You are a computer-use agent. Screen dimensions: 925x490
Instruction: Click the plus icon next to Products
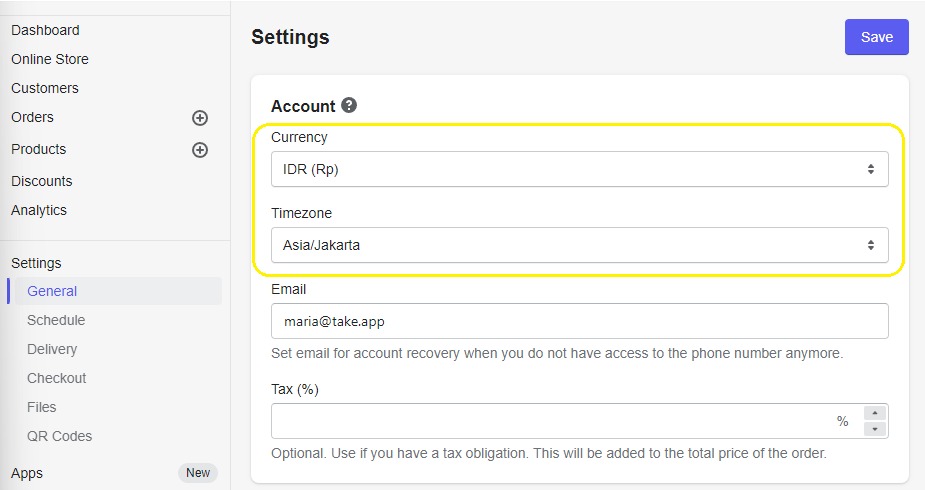point(200,150)
